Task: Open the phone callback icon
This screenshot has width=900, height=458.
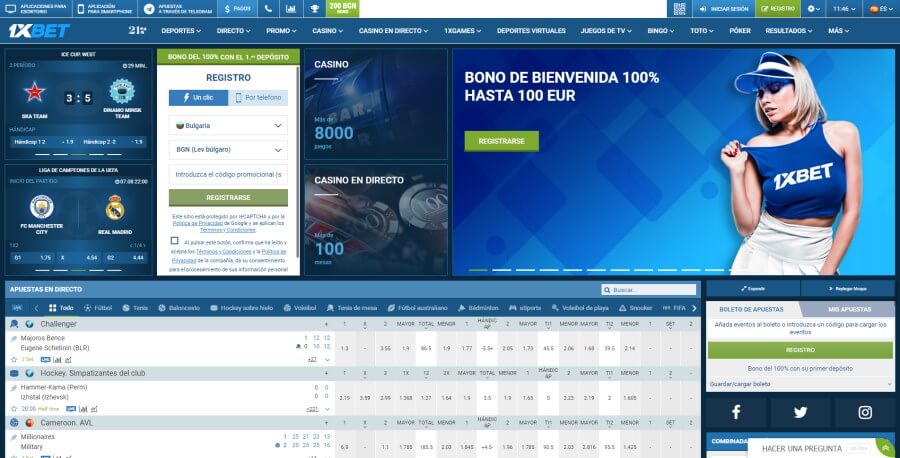Action: click(x=269, y=9)
